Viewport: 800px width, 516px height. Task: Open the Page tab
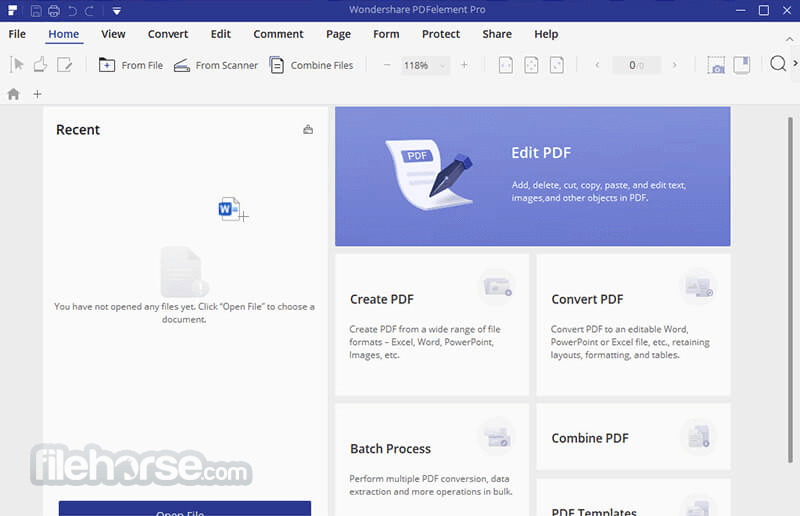click(338, 34)
